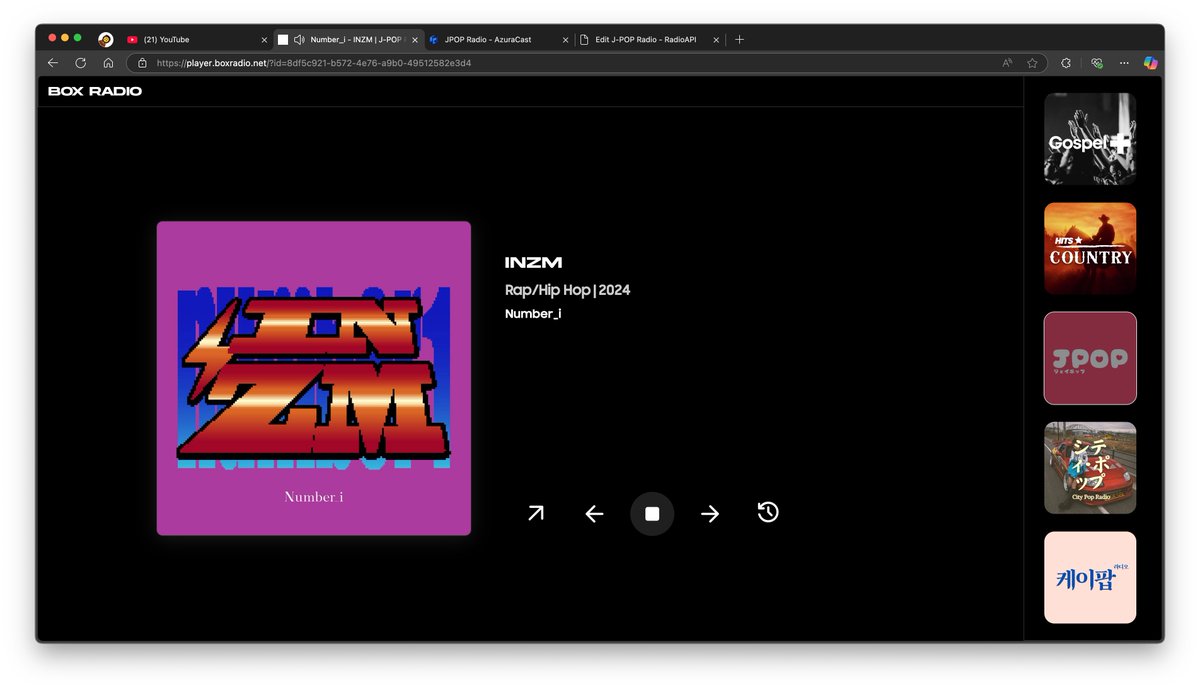Open the Copilot icon in the toolbar
This screenshot has height=690, width=1200.
pos(1151,63)
